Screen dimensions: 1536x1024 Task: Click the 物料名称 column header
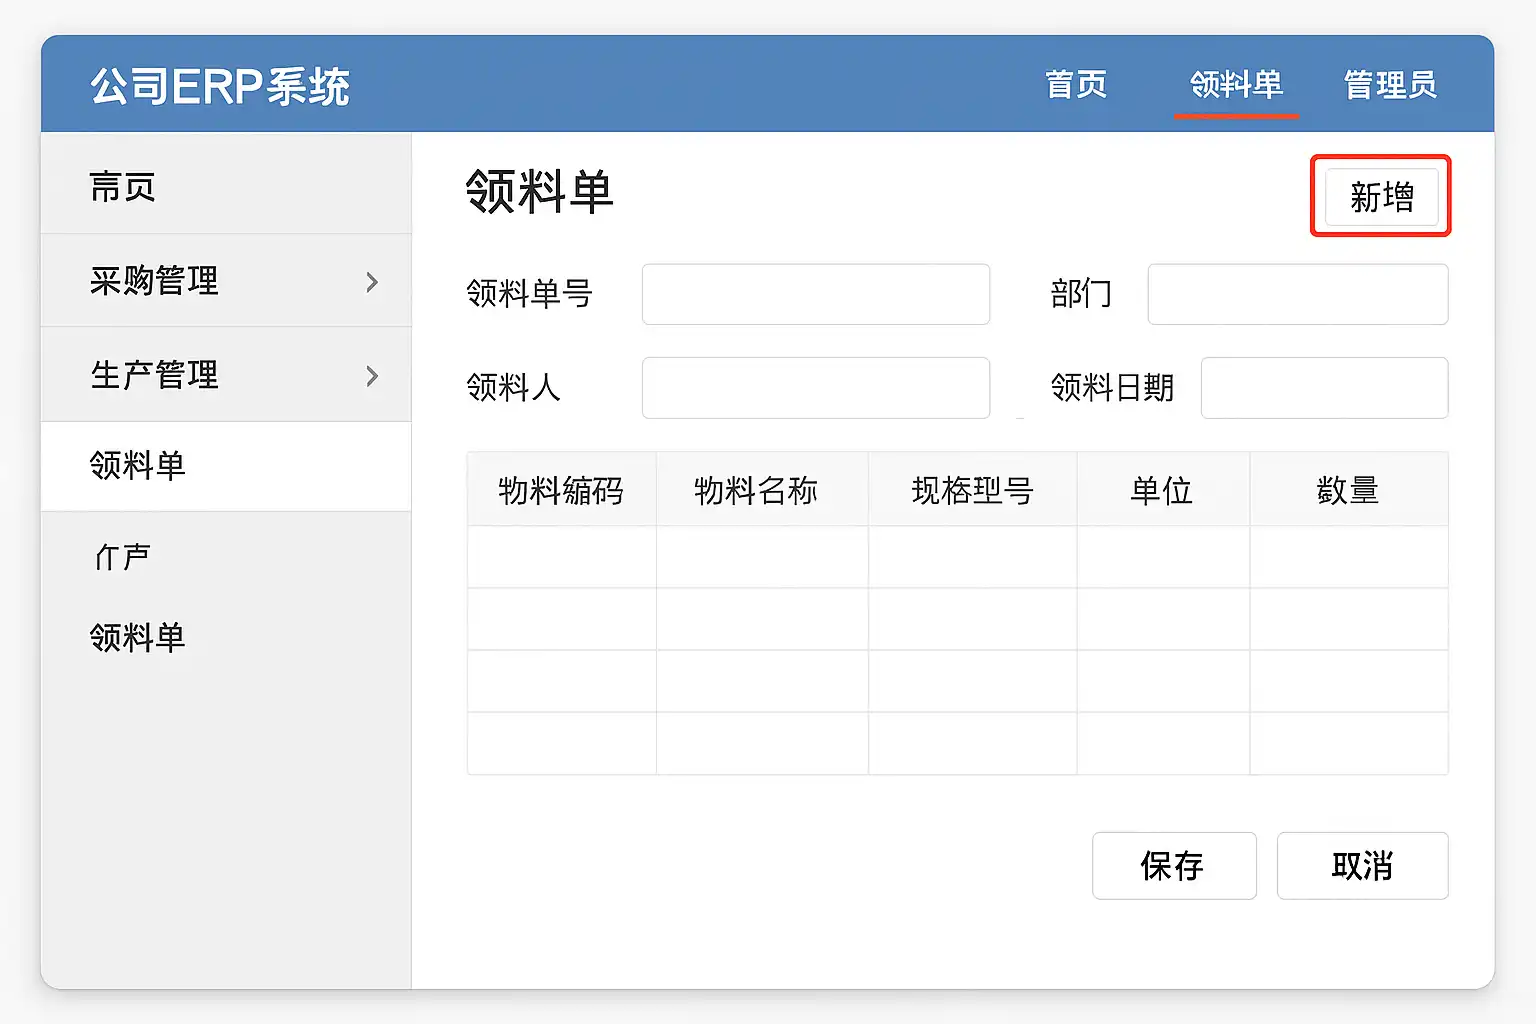[x=756, y=490]
